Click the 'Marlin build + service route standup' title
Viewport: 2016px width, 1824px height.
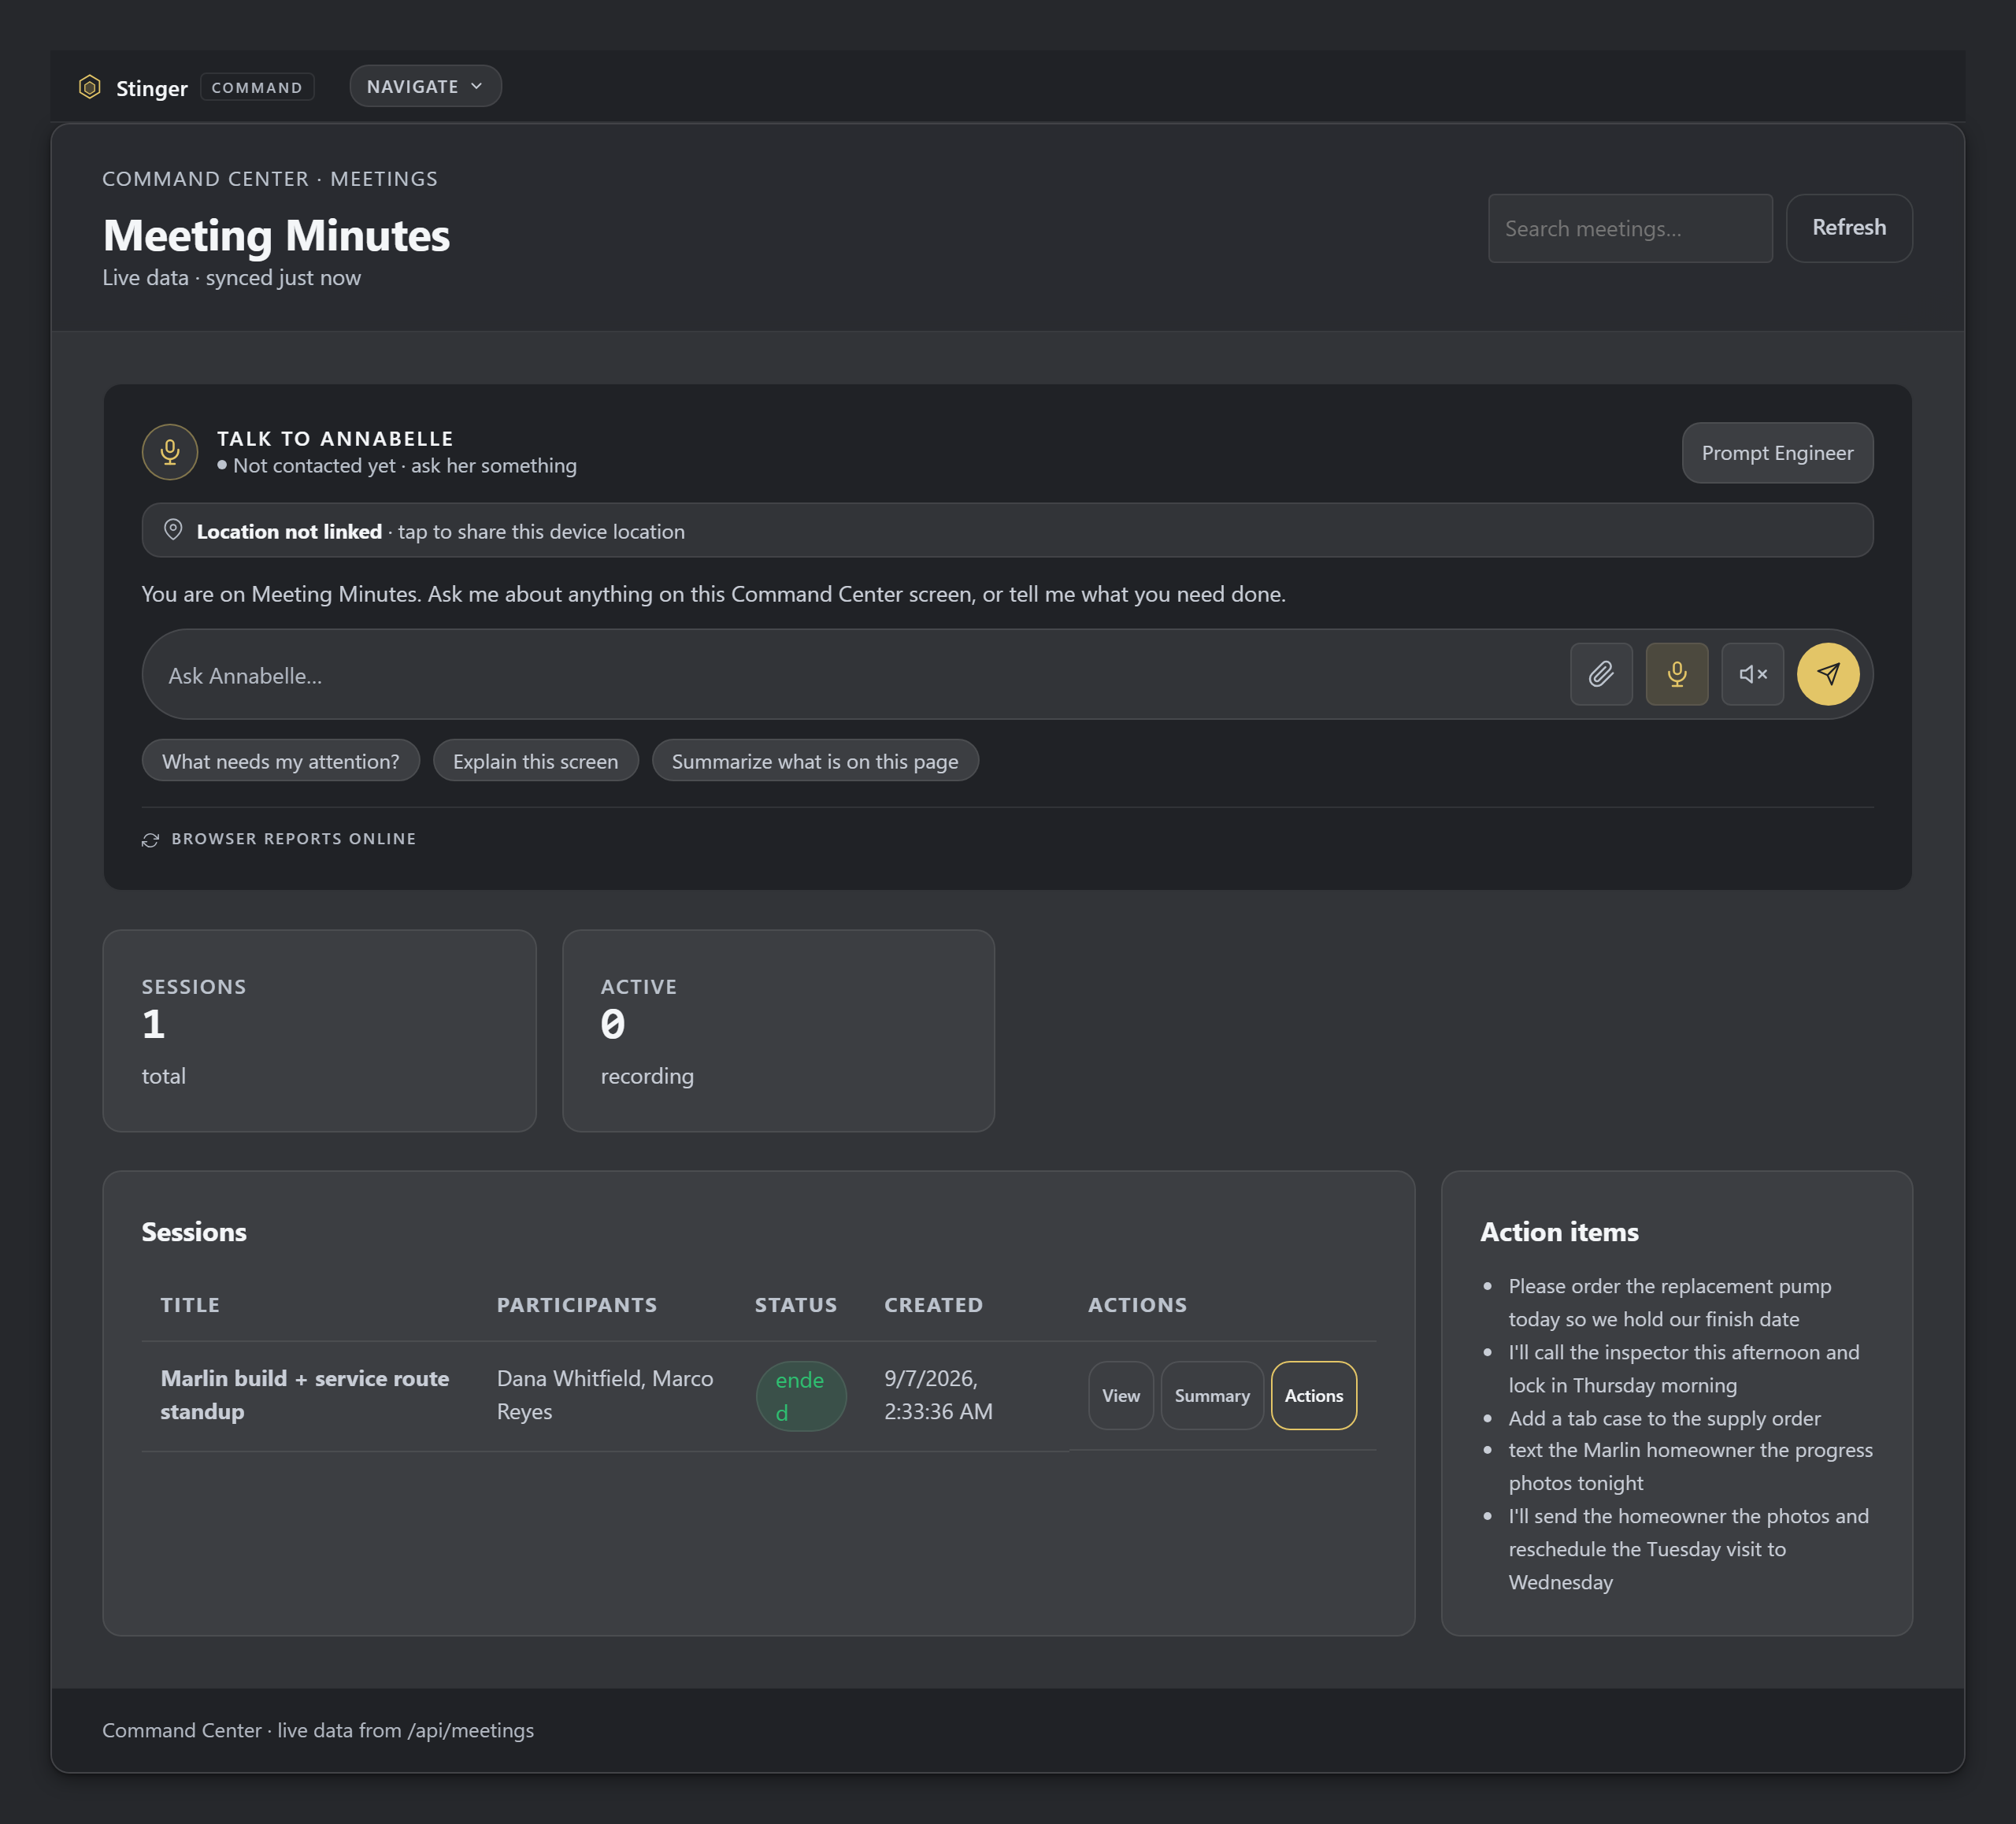tap(305, 1395)
